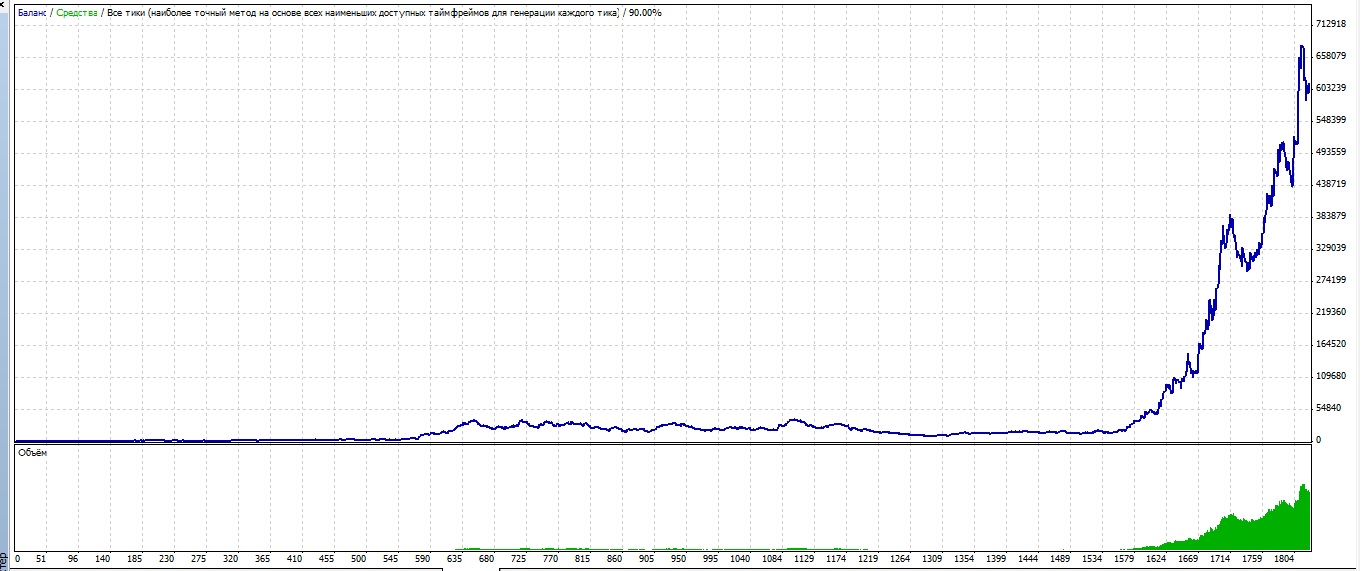
Task: Click trade number 1219 on the horizontal axis
Action: pos(869,560)
